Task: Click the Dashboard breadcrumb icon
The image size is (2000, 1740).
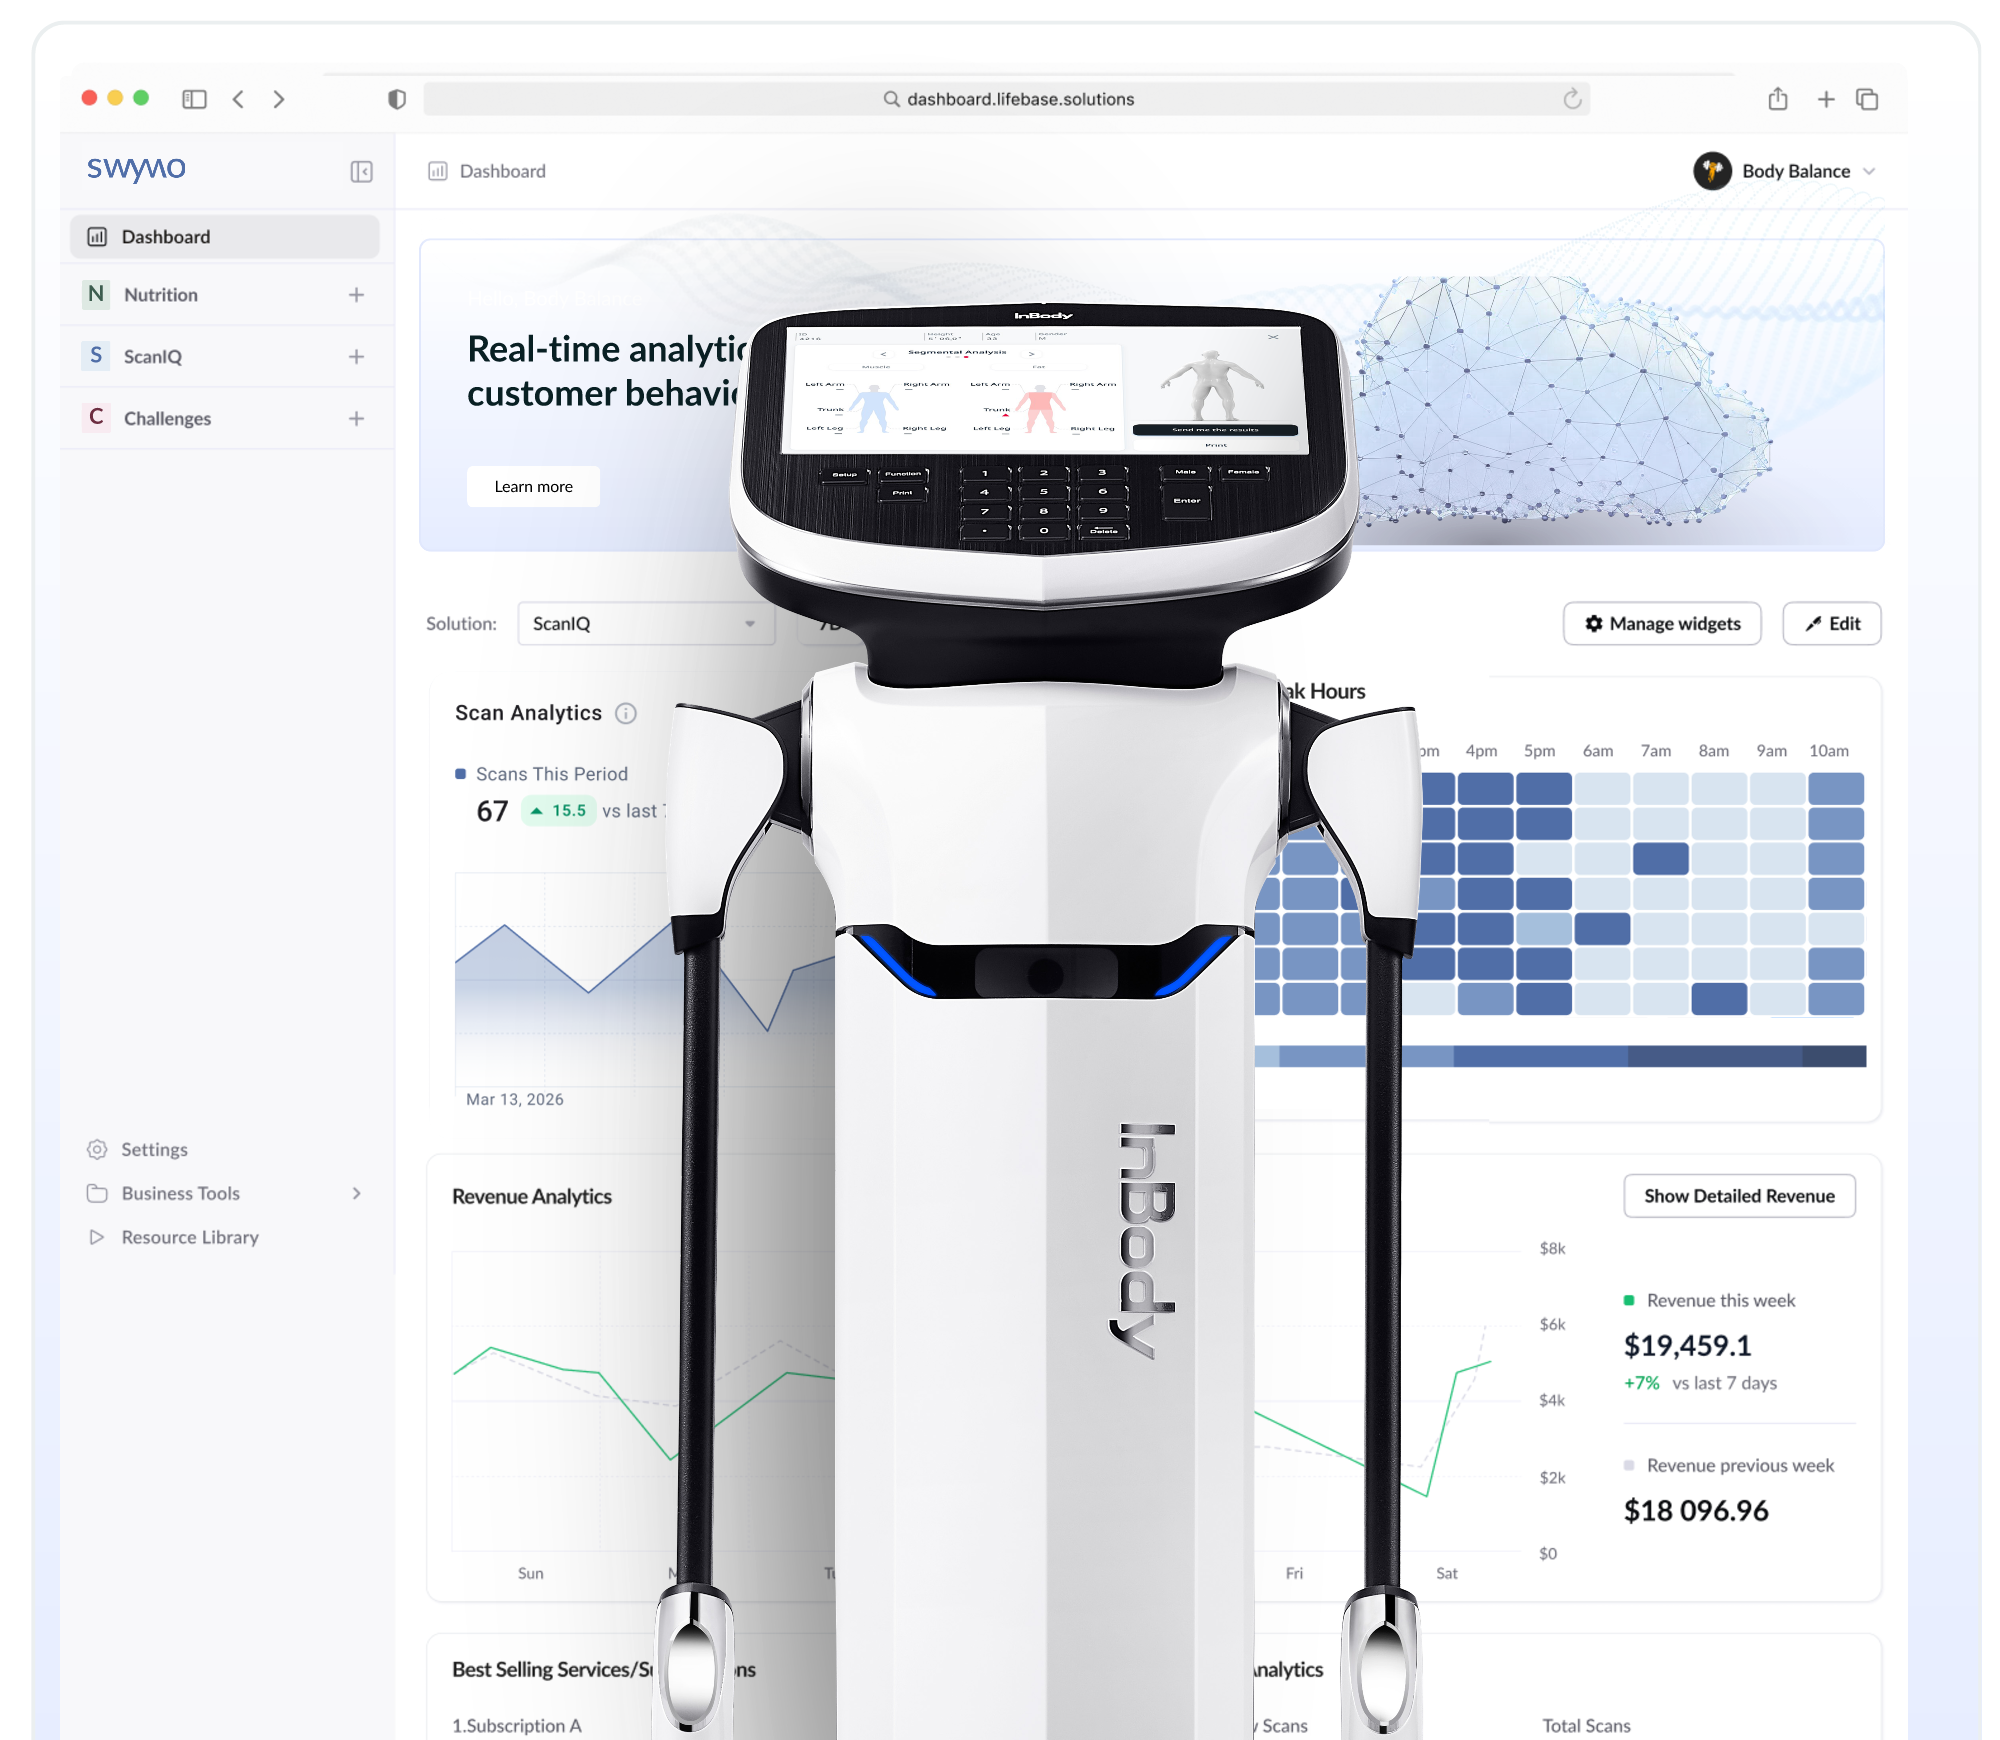Action: coord(438,172)
